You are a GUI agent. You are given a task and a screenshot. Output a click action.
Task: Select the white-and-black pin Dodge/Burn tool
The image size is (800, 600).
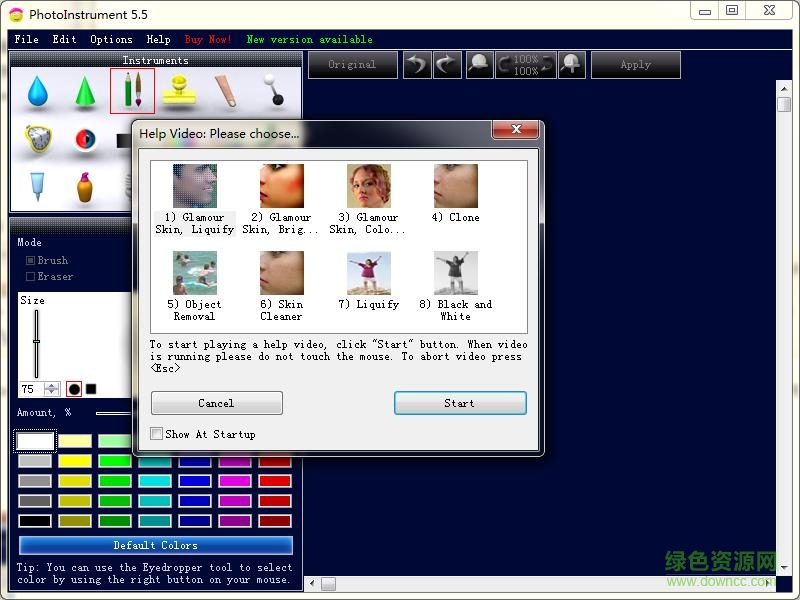pos(273,90)
